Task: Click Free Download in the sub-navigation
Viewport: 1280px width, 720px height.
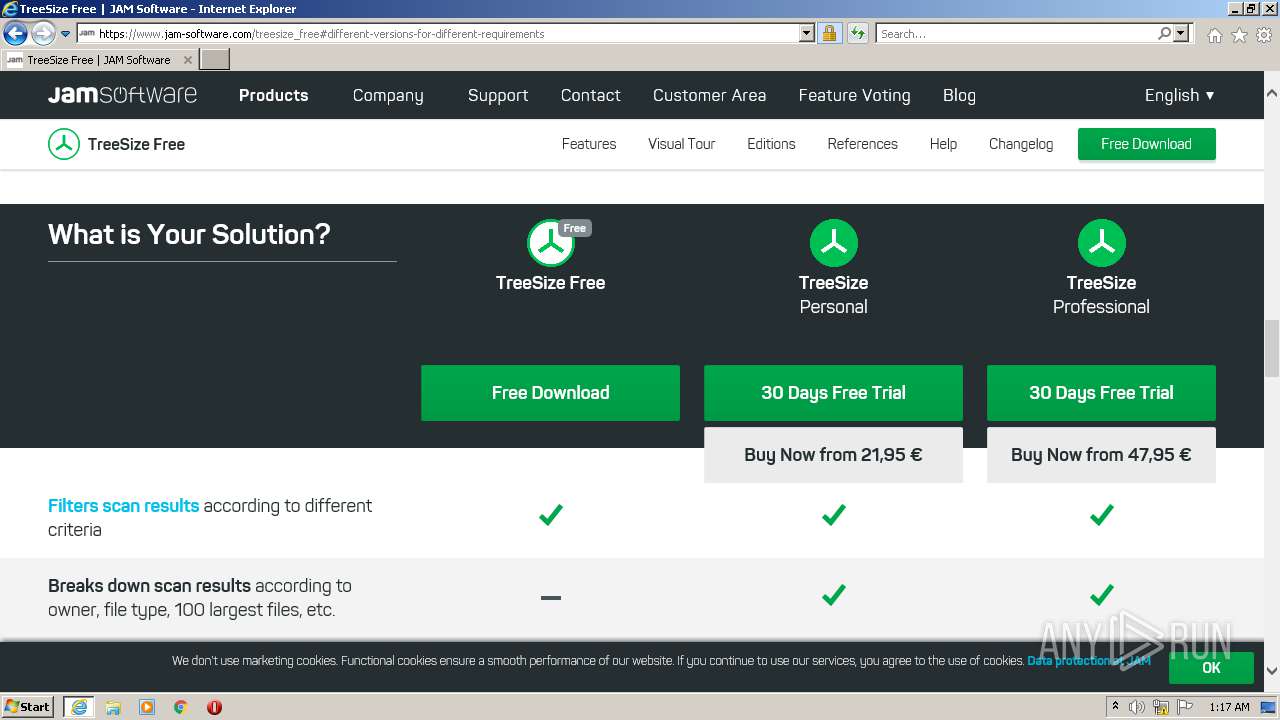Action: pos(1146,144)
